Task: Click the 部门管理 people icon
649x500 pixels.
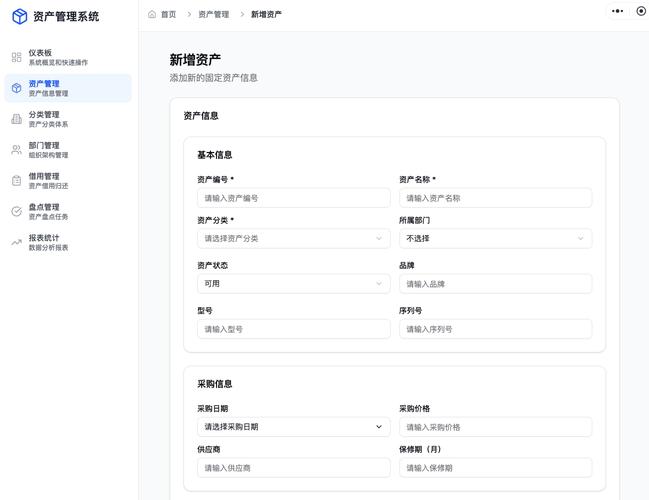Action: pos(16,150)
